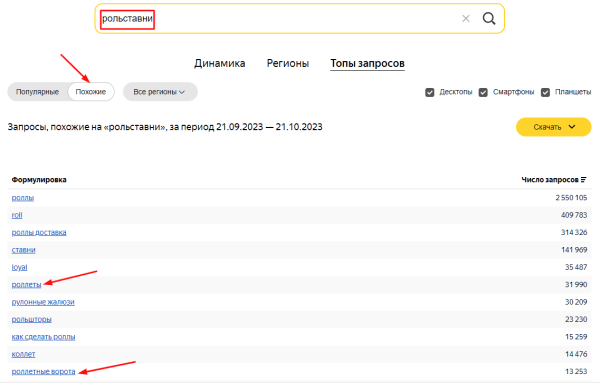Click the count value 2 550 105
This screenshot has height=383, width=600.
(571, 198)
